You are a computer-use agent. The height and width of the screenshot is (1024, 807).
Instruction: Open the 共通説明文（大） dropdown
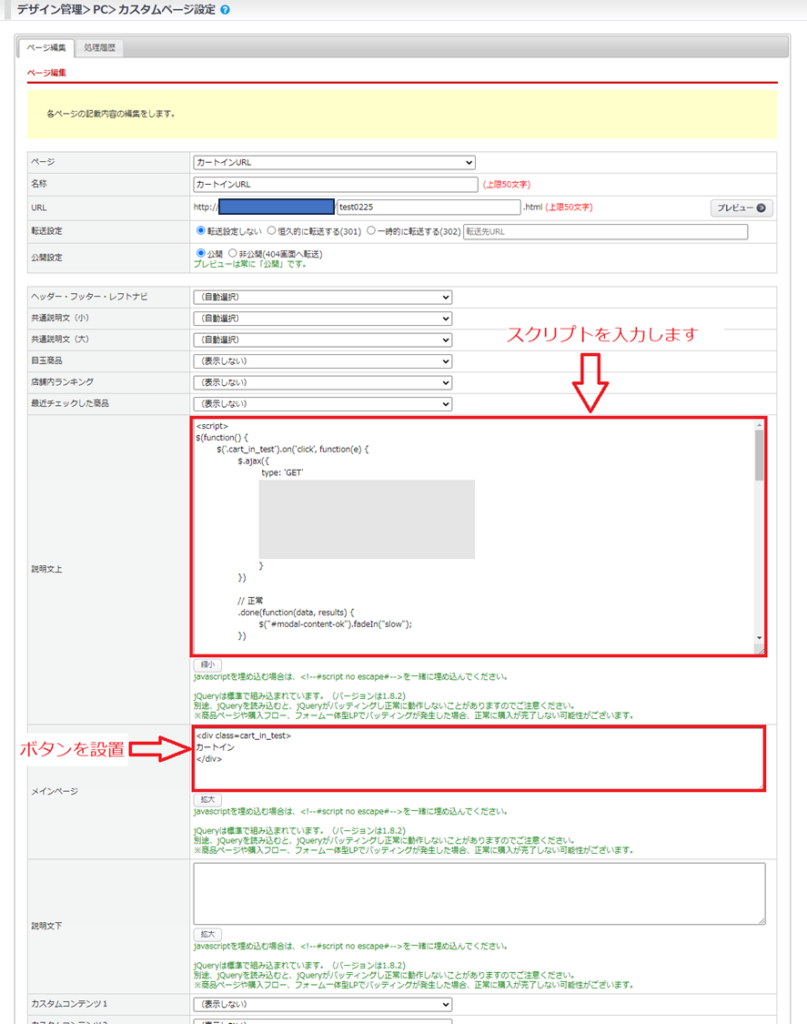pos(323,340)
